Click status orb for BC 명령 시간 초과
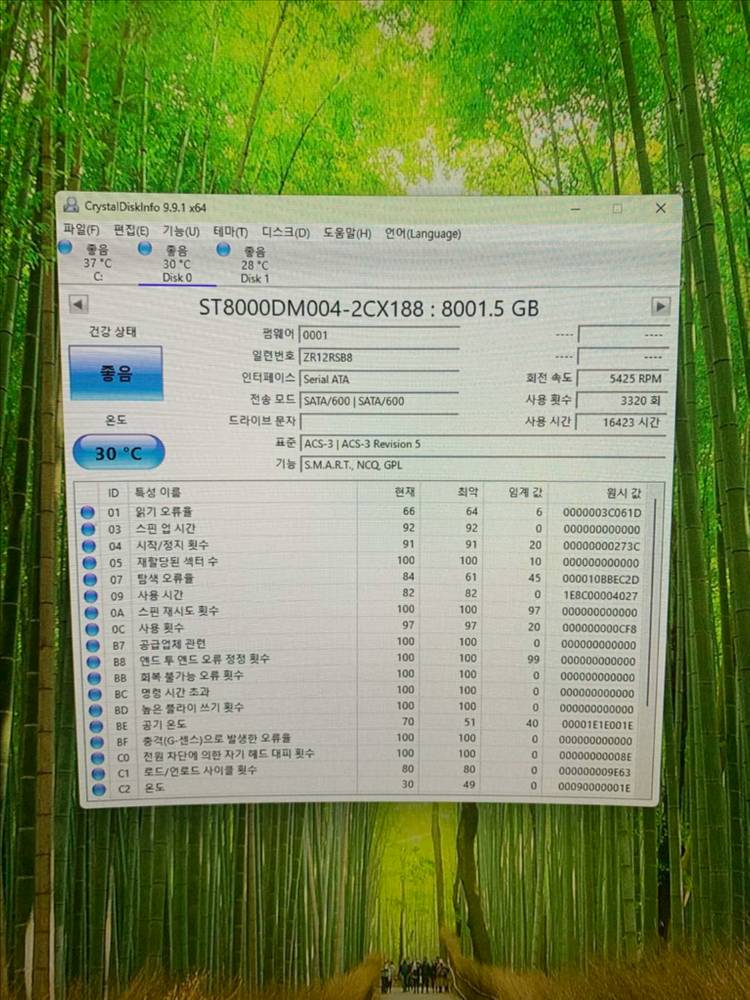This screenshot has width=750, height=1000. 95,694
